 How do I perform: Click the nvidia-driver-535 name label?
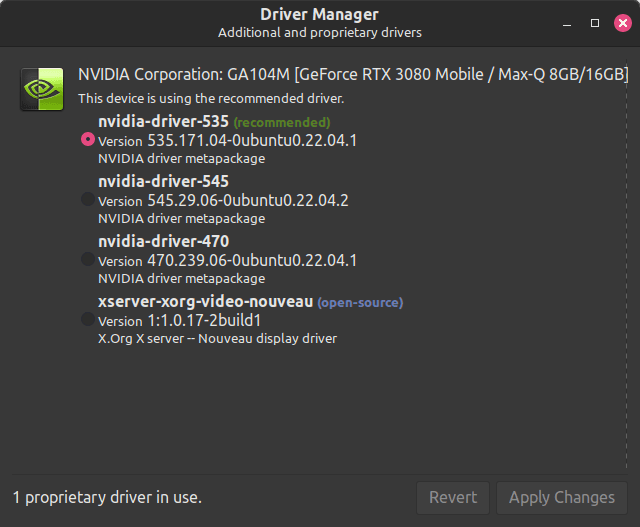pos(163,121)
